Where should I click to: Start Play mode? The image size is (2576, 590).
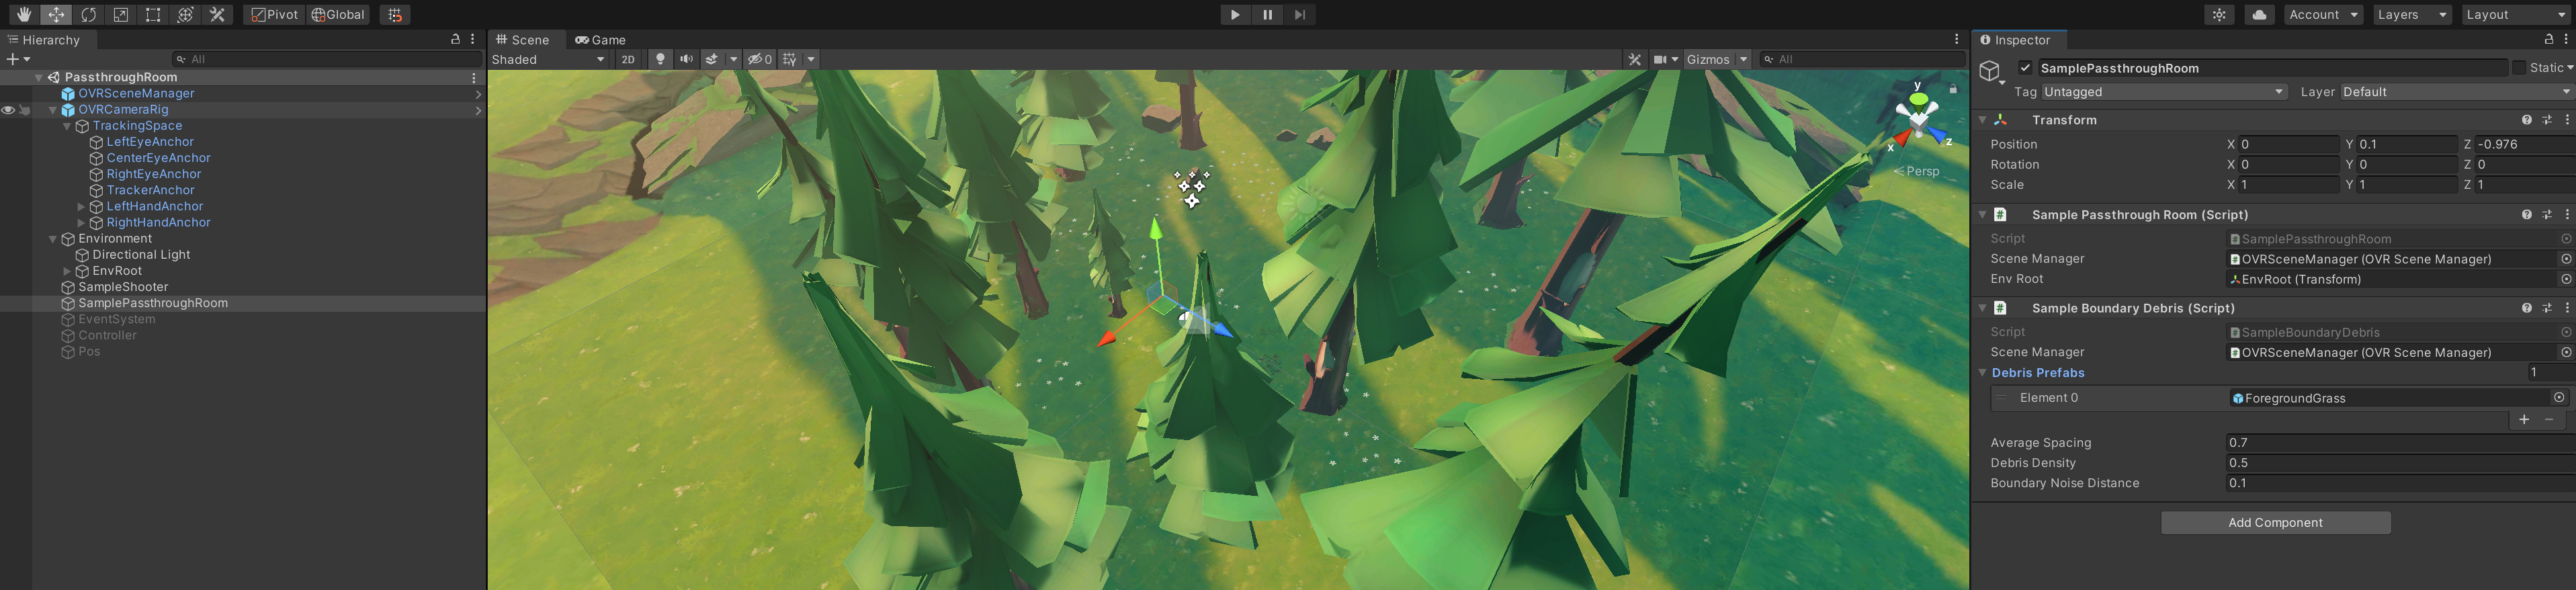[x=1235, y=15]
